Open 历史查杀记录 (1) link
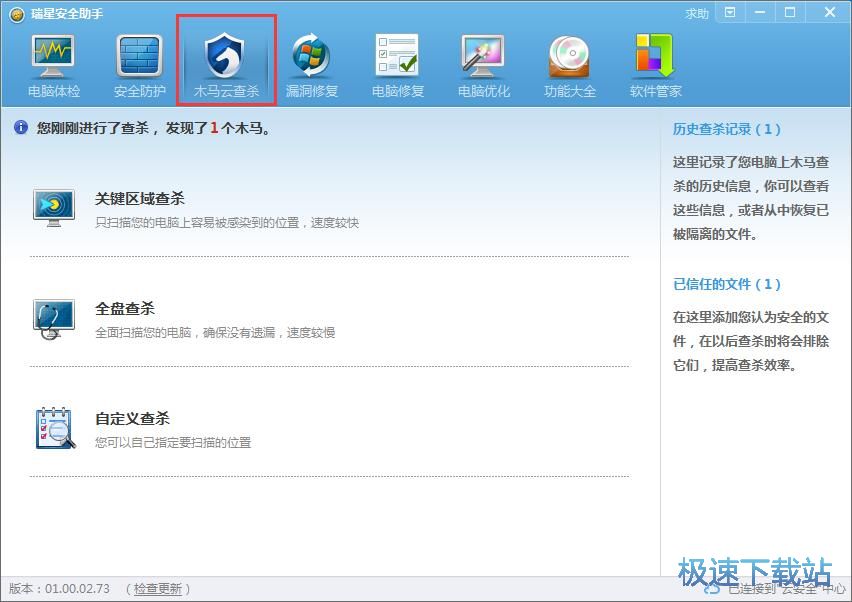The width and height of the screenshot is (852, 602). (726, 129)
